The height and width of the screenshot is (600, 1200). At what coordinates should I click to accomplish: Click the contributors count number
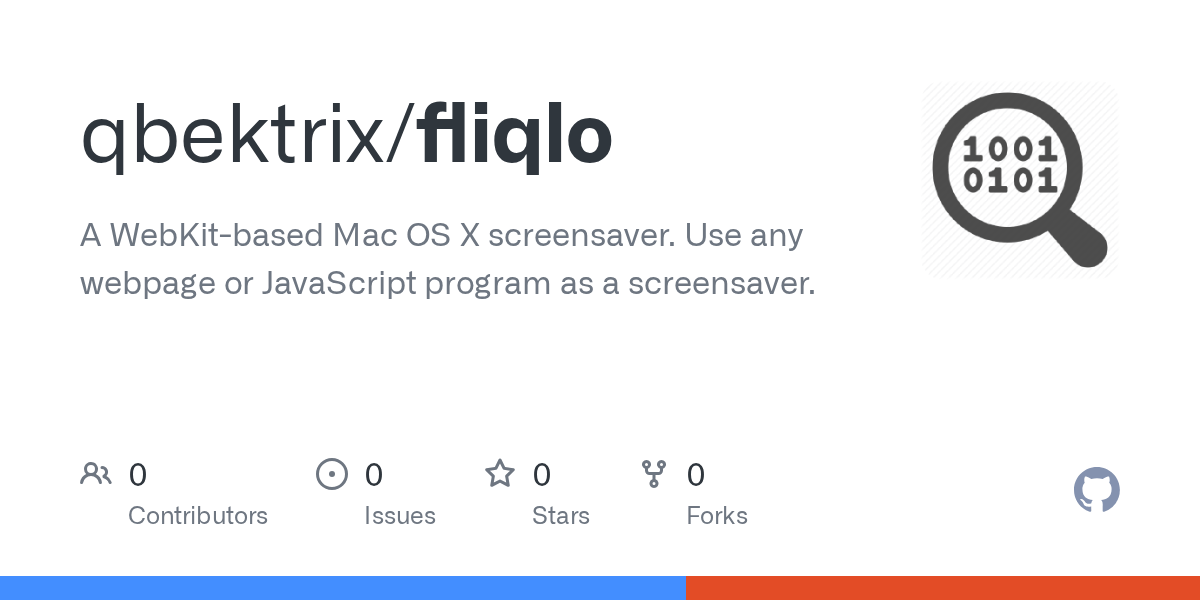tap(138, 474)
